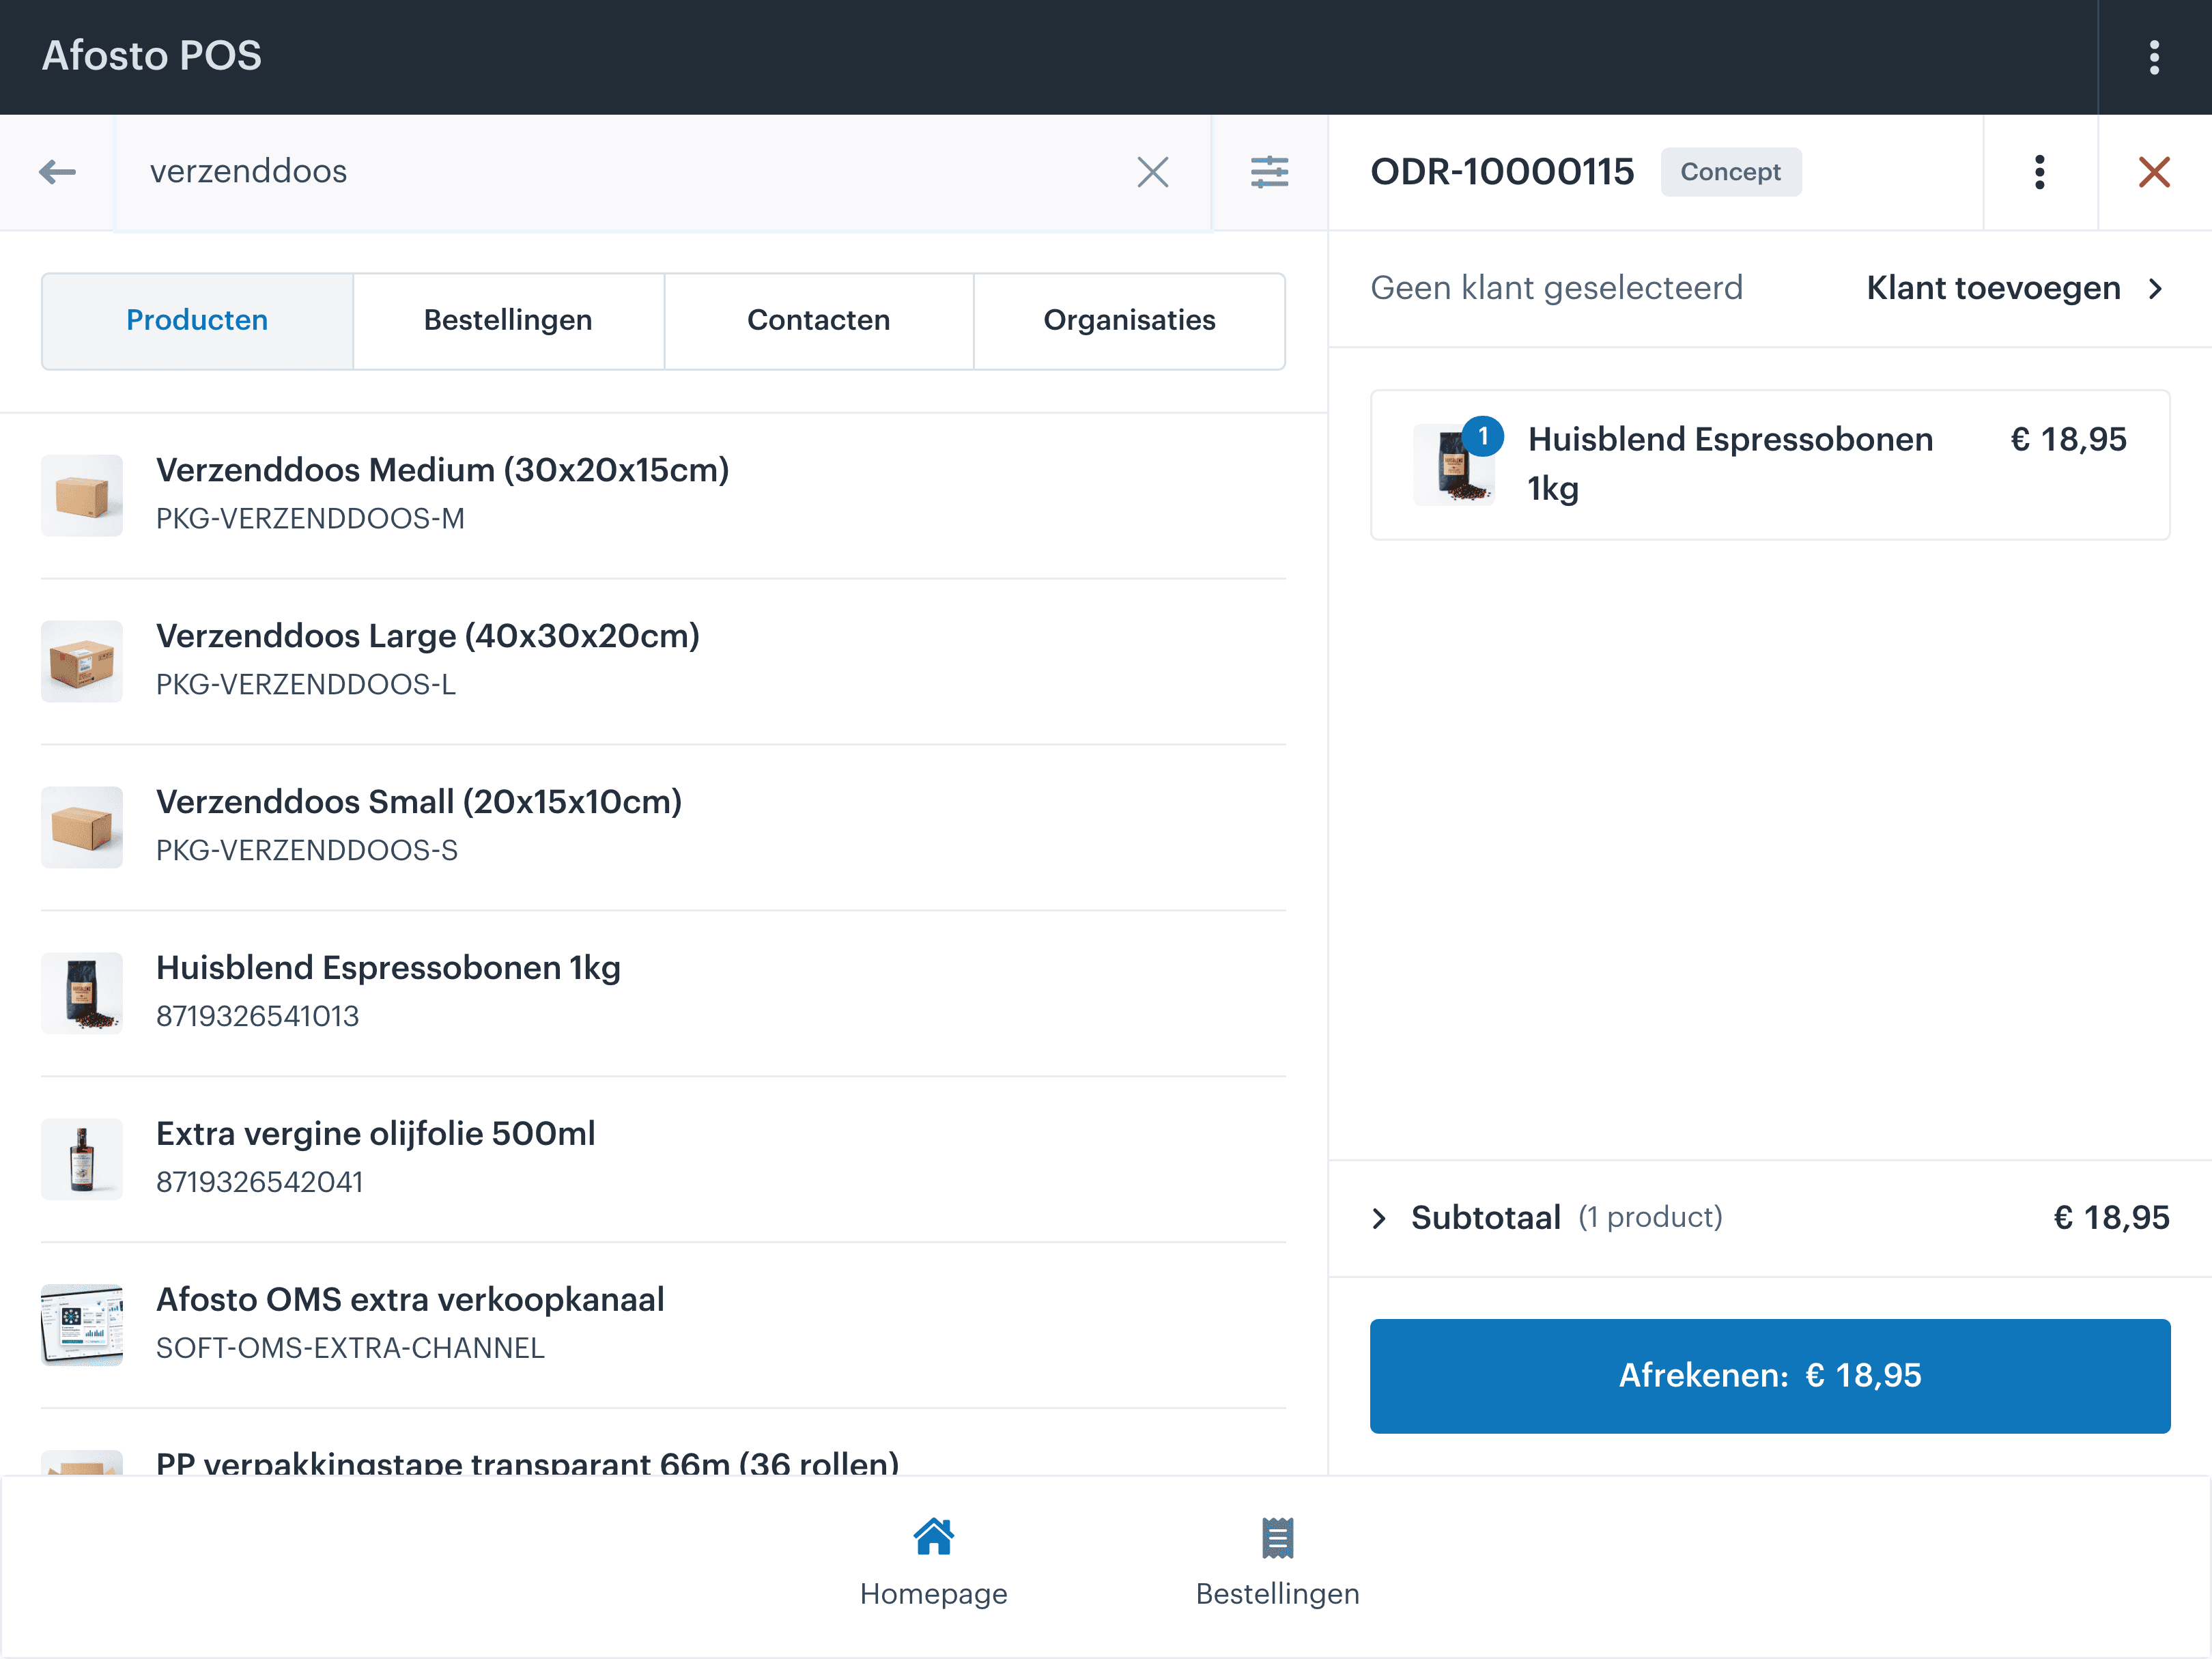This screenshot has width=2212, height=1659.
Task: Select PP verpakkingstape transparant 66m row
Action: click(x=663, y=1443)
